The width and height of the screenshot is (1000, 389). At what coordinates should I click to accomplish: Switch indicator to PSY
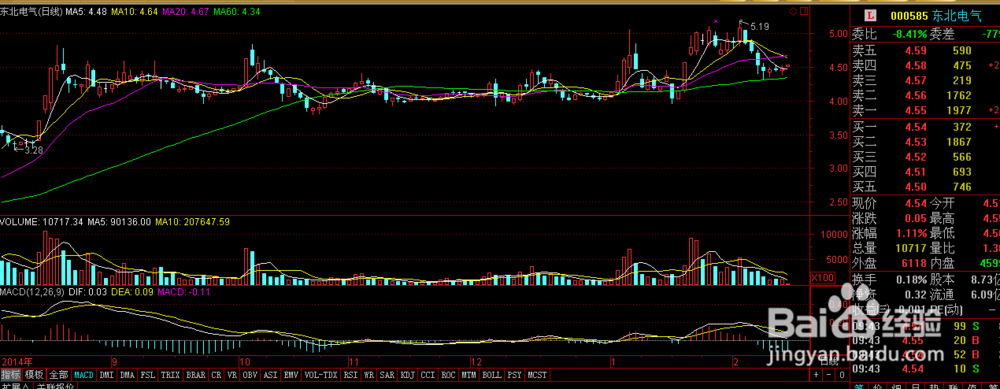515,375
